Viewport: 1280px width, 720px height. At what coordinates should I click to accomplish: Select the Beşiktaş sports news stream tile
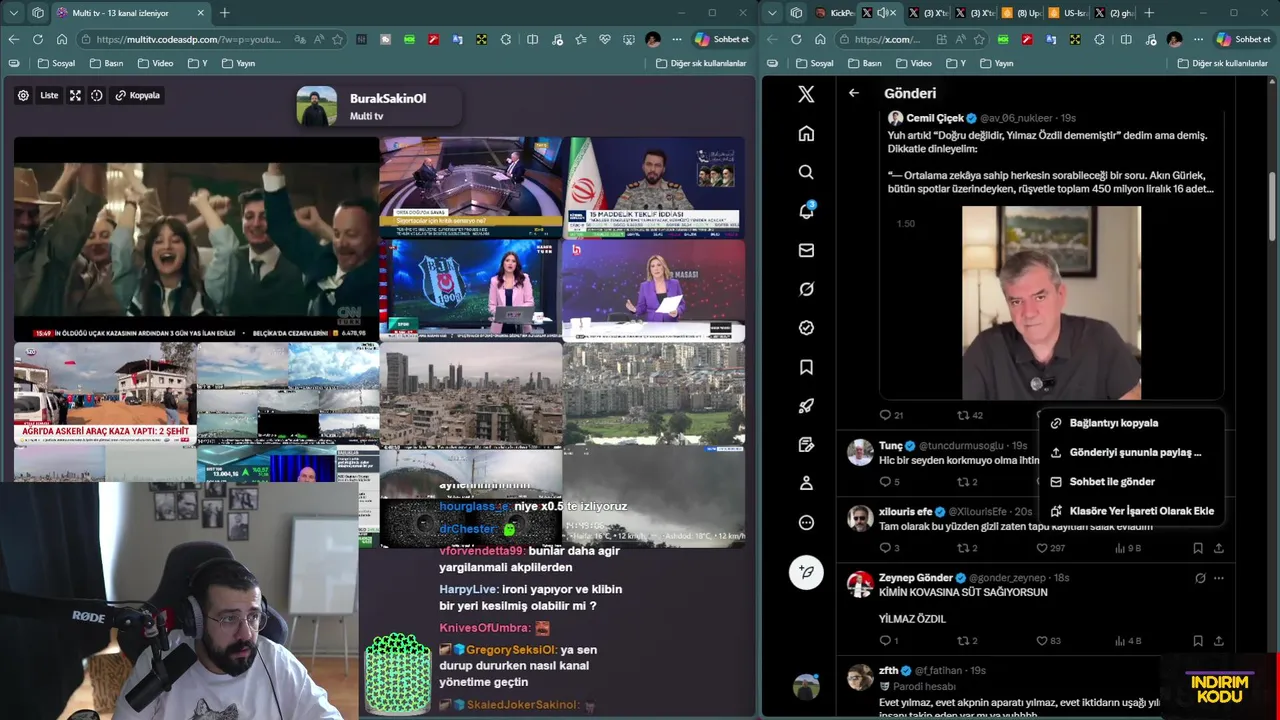click(470, 289)
